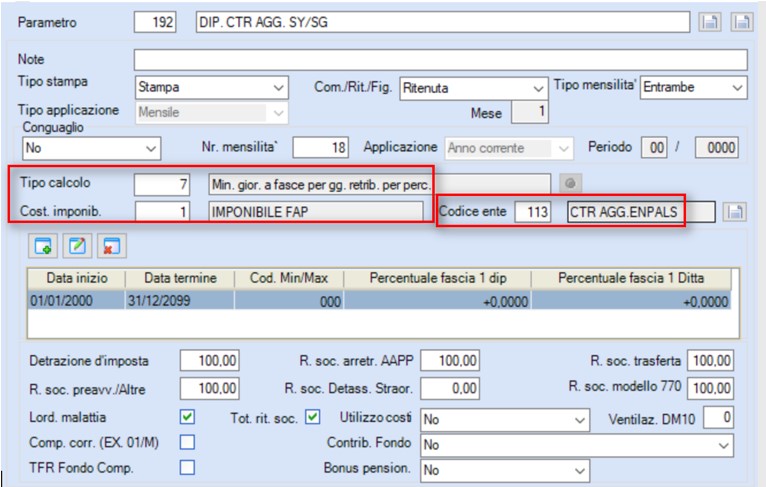Click the delete row icon with red X

coord(111,246)
